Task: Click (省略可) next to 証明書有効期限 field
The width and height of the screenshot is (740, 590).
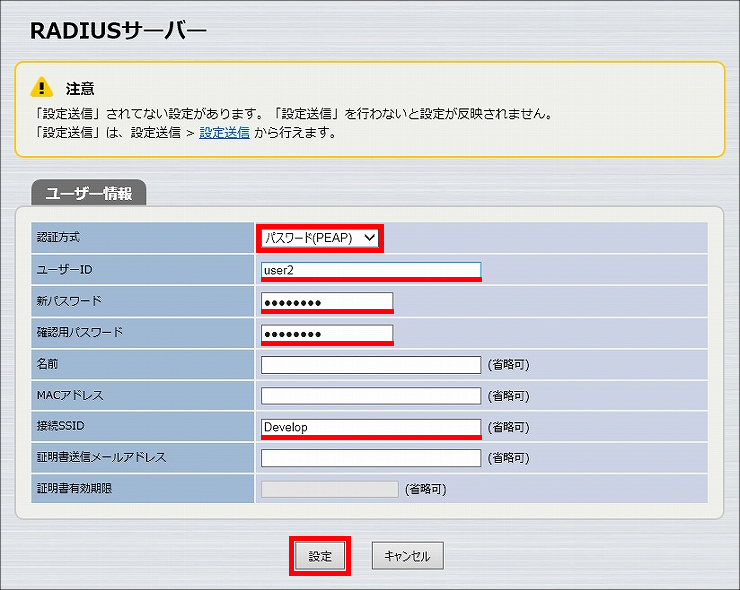Action: pos(426,489)
